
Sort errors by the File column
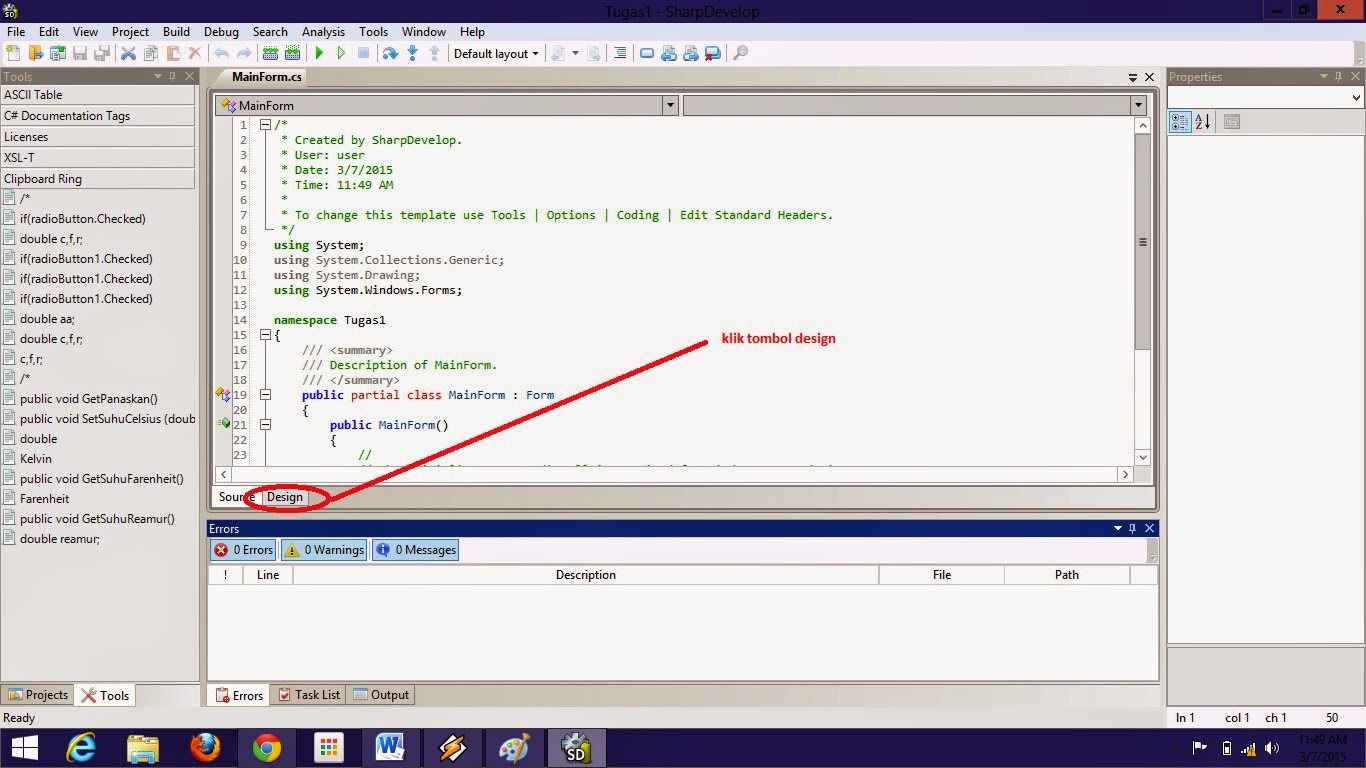point(942,575)
